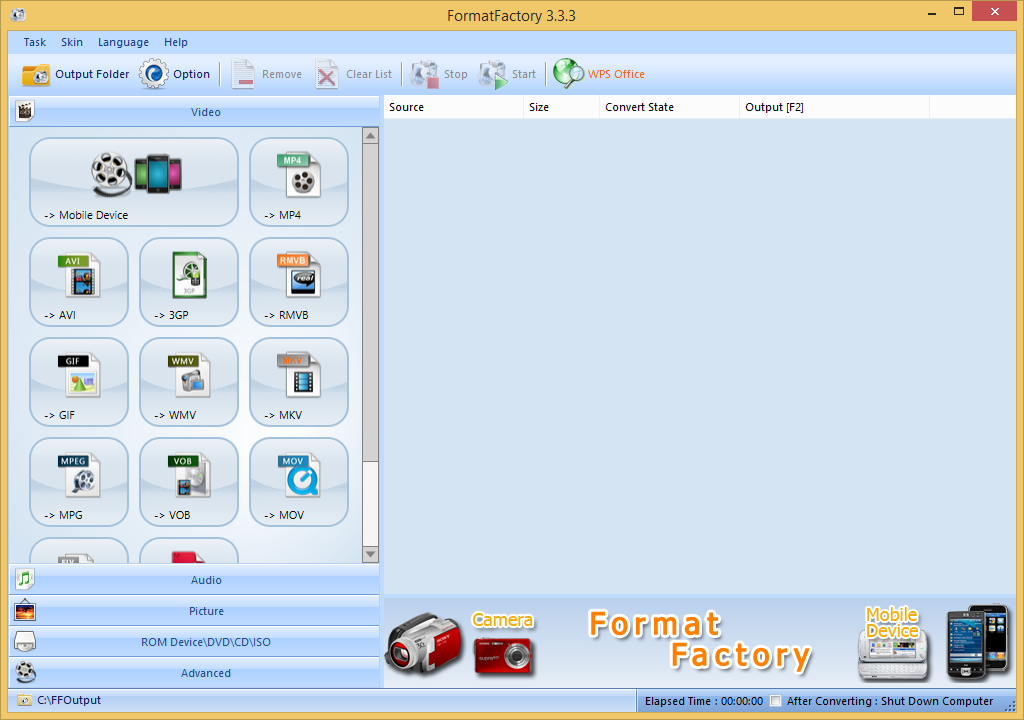Open the Language menu

pyautogui.click(x=123, y=42)
